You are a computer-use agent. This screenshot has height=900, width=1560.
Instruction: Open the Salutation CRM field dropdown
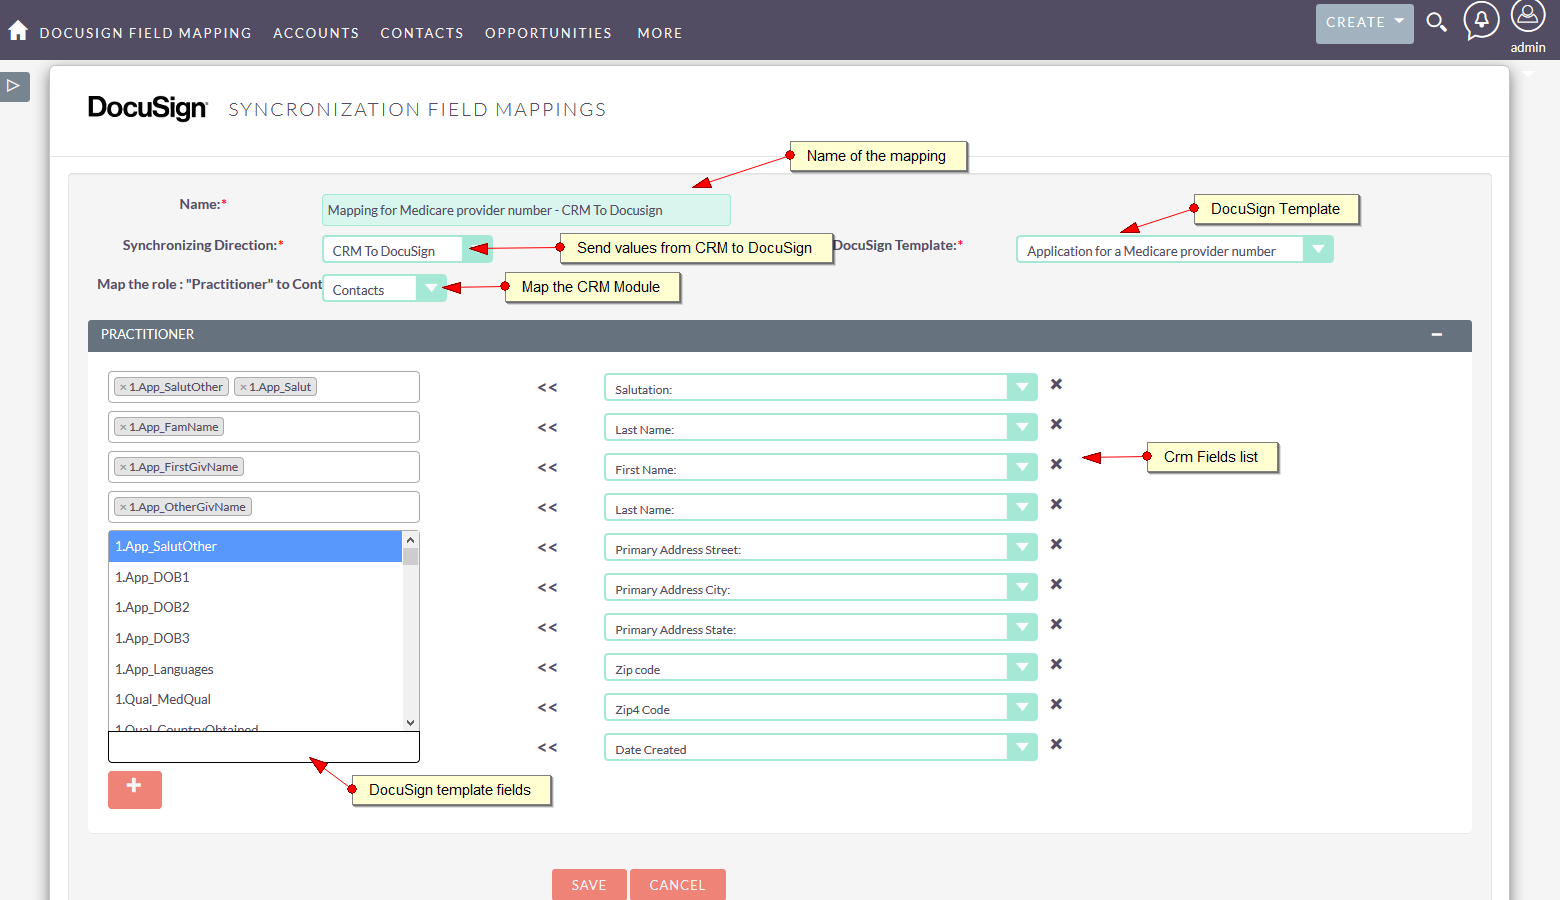point(820,387)
